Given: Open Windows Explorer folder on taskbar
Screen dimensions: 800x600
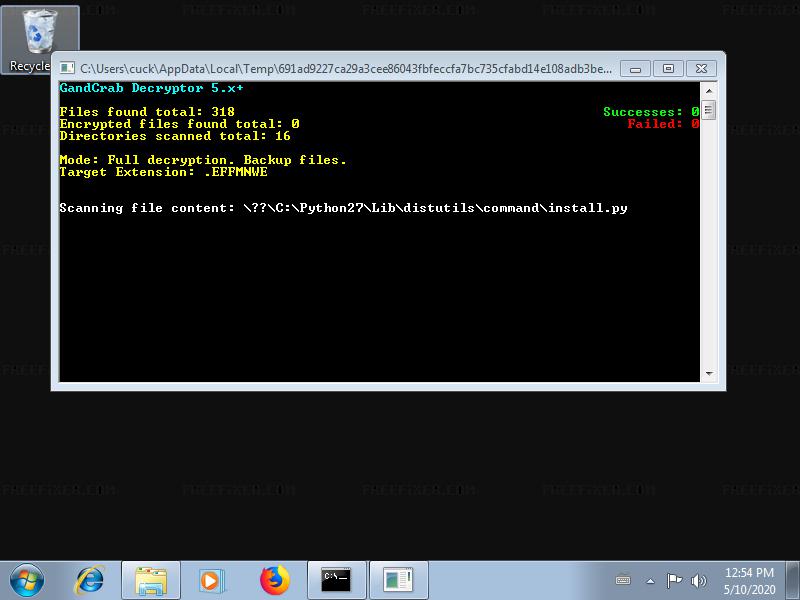Looking at the screenshot, I should tap(151, 580).
